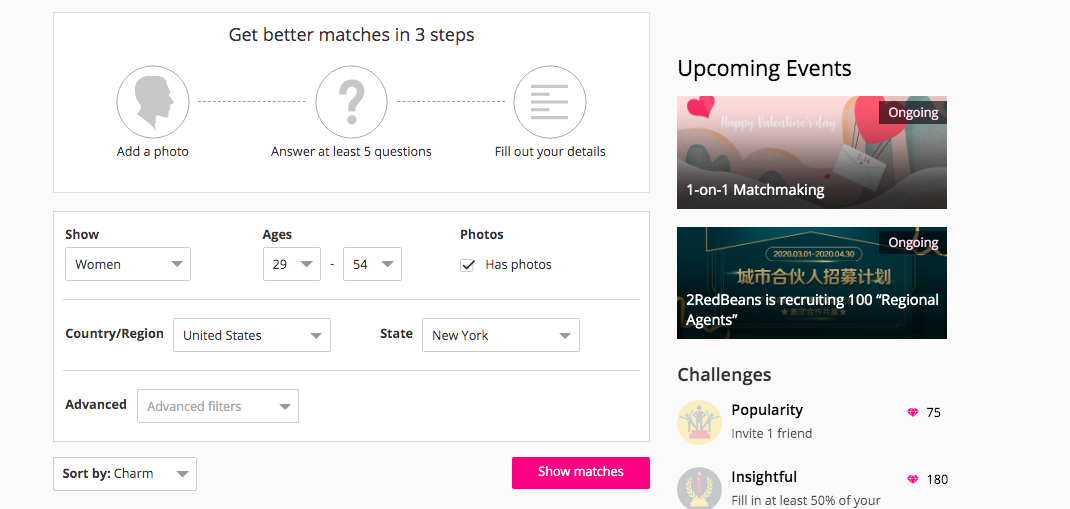Expand the Country/Region United States dropdown
The image size is (1070, 509).
point(252,335)
